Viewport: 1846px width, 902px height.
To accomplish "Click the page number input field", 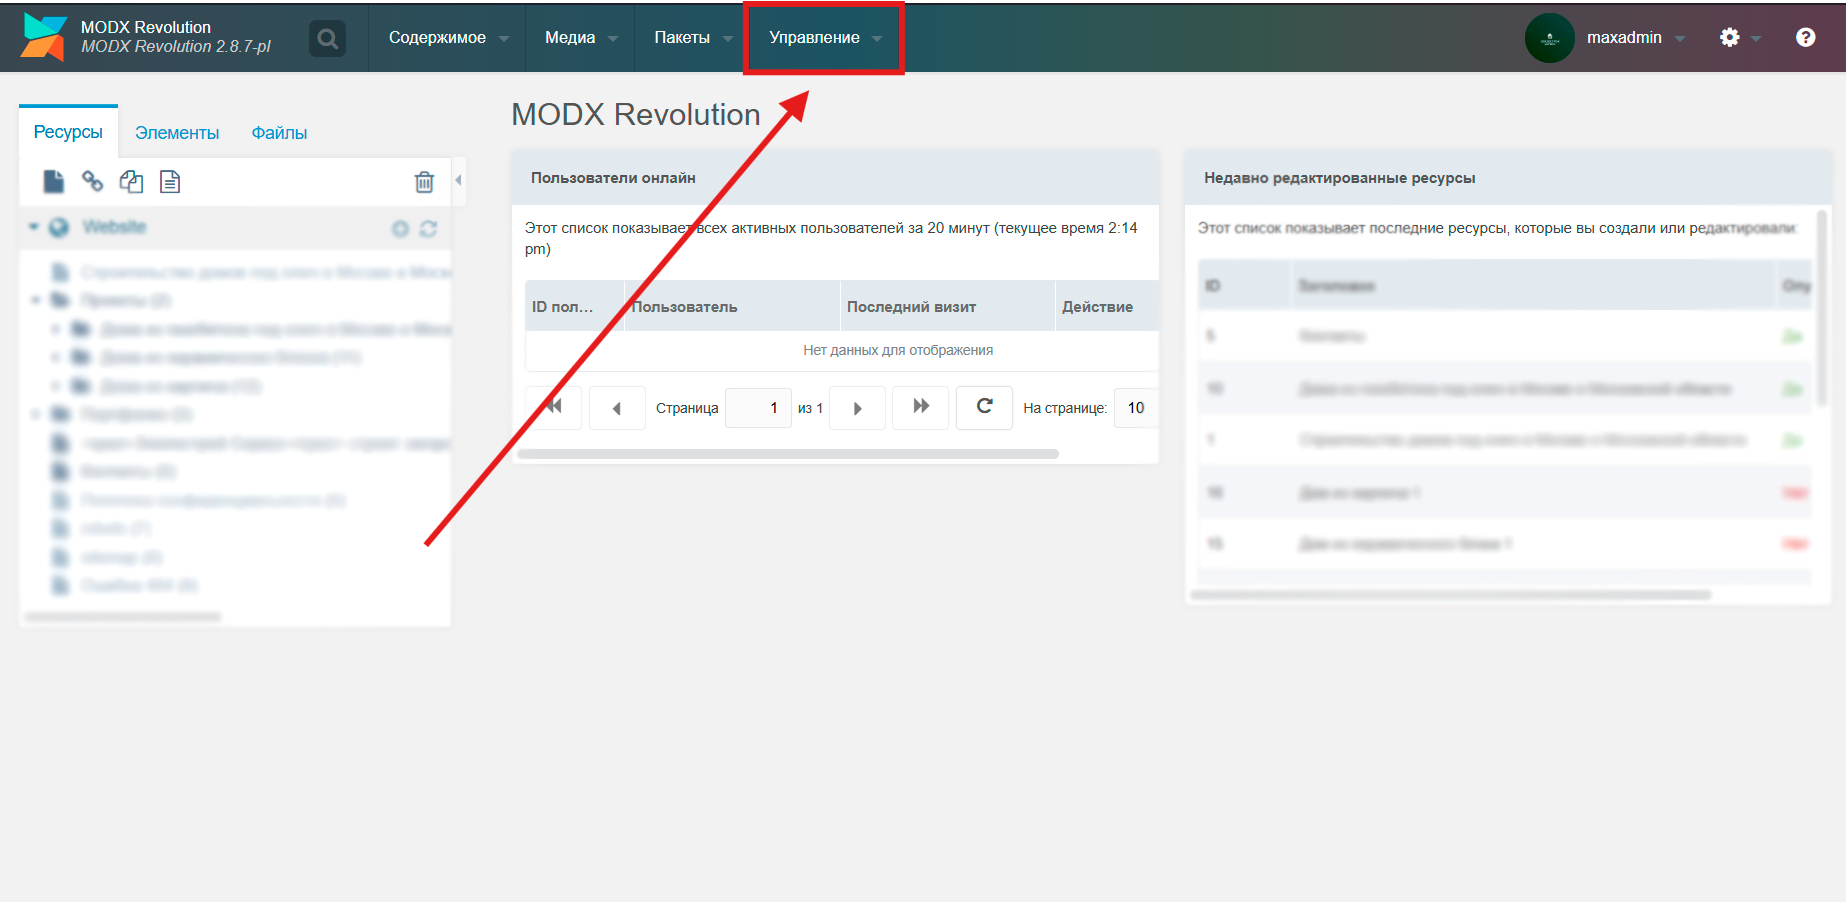I will [758, 408].
